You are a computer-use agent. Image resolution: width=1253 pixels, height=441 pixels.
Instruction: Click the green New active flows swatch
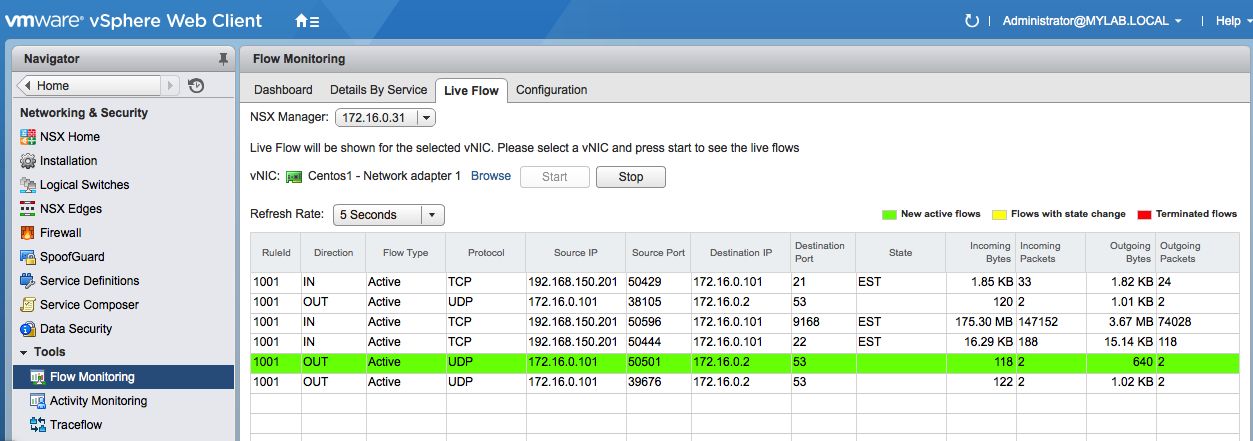[x=887, y=214]
